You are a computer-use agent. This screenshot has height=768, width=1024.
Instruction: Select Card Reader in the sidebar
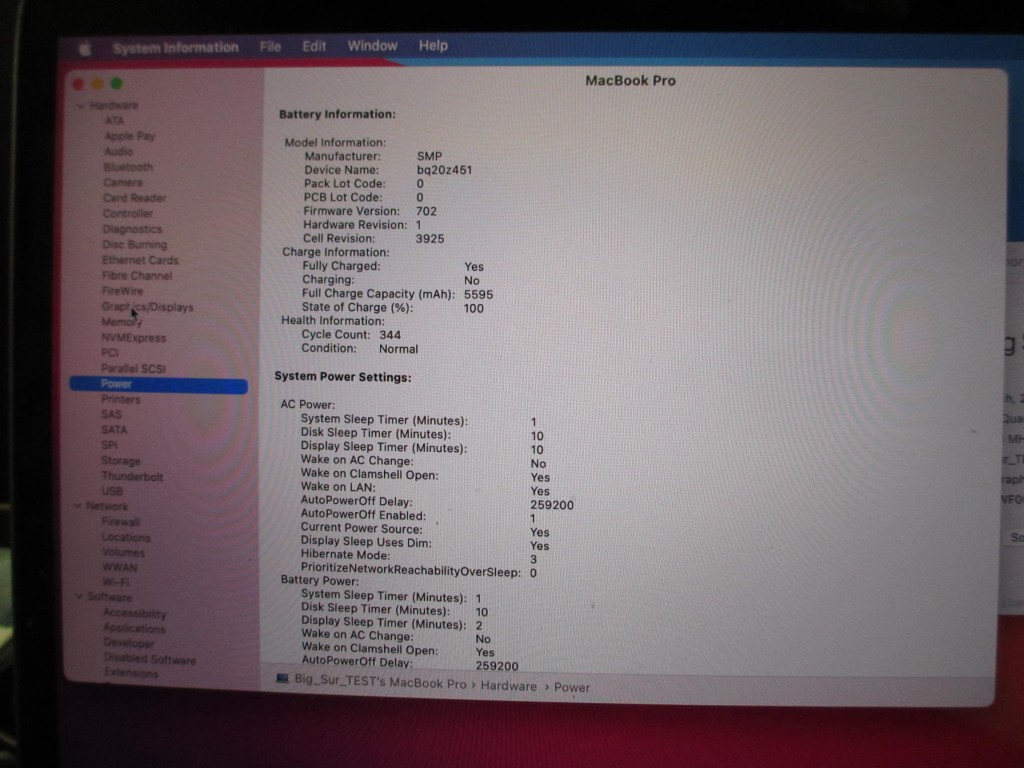[x=135, y=198]
